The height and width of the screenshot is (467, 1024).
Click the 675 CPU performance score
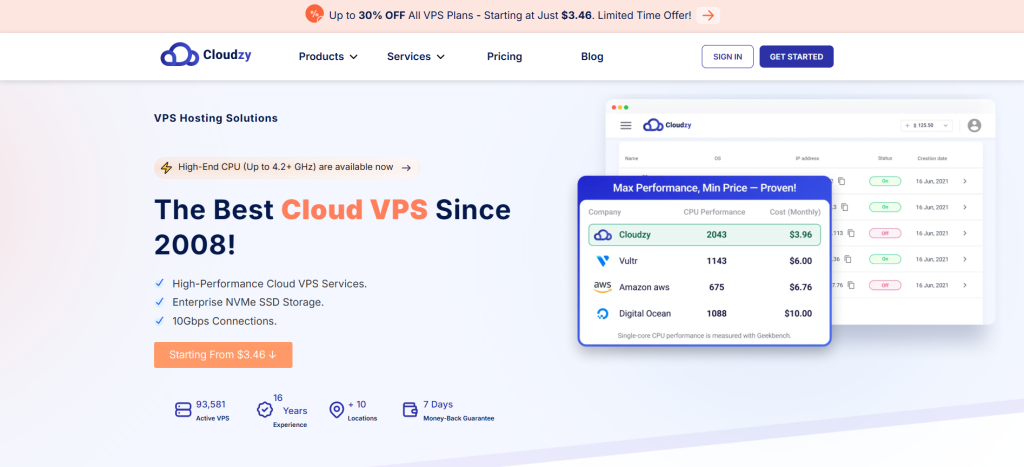716,287
